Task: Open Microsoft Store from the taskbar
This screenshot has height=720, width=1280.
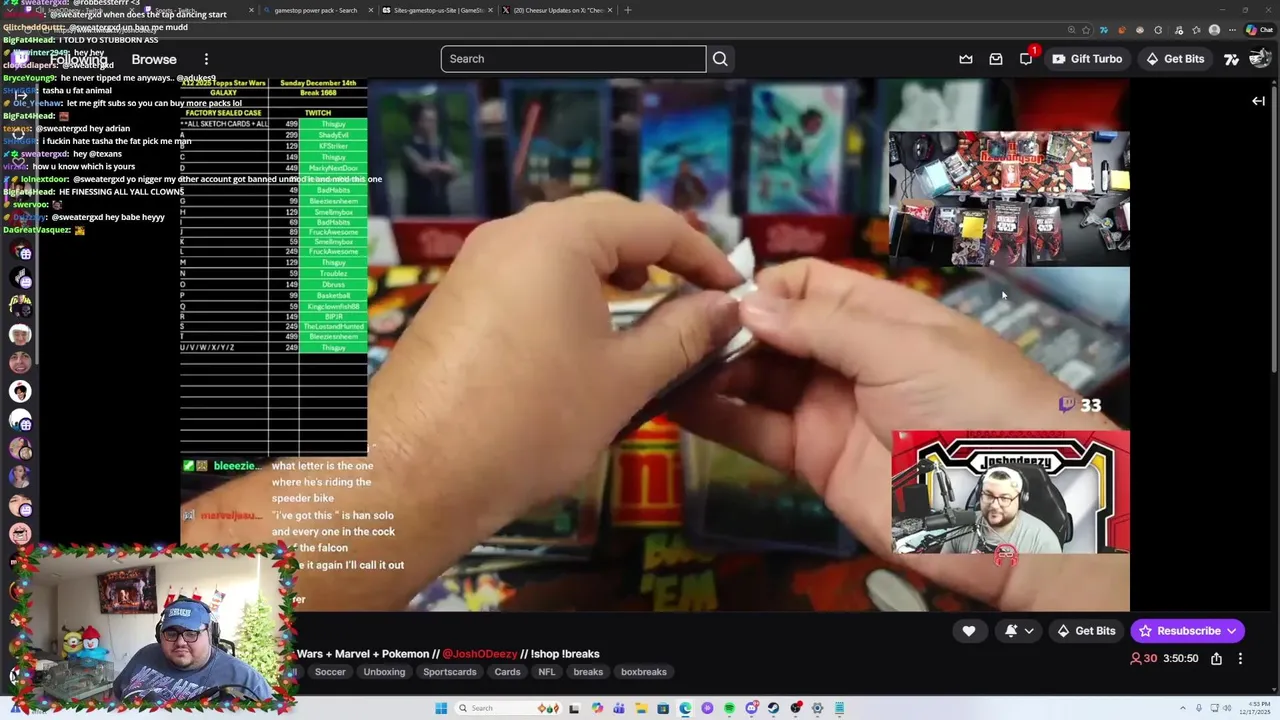Action: coord(663,709)
